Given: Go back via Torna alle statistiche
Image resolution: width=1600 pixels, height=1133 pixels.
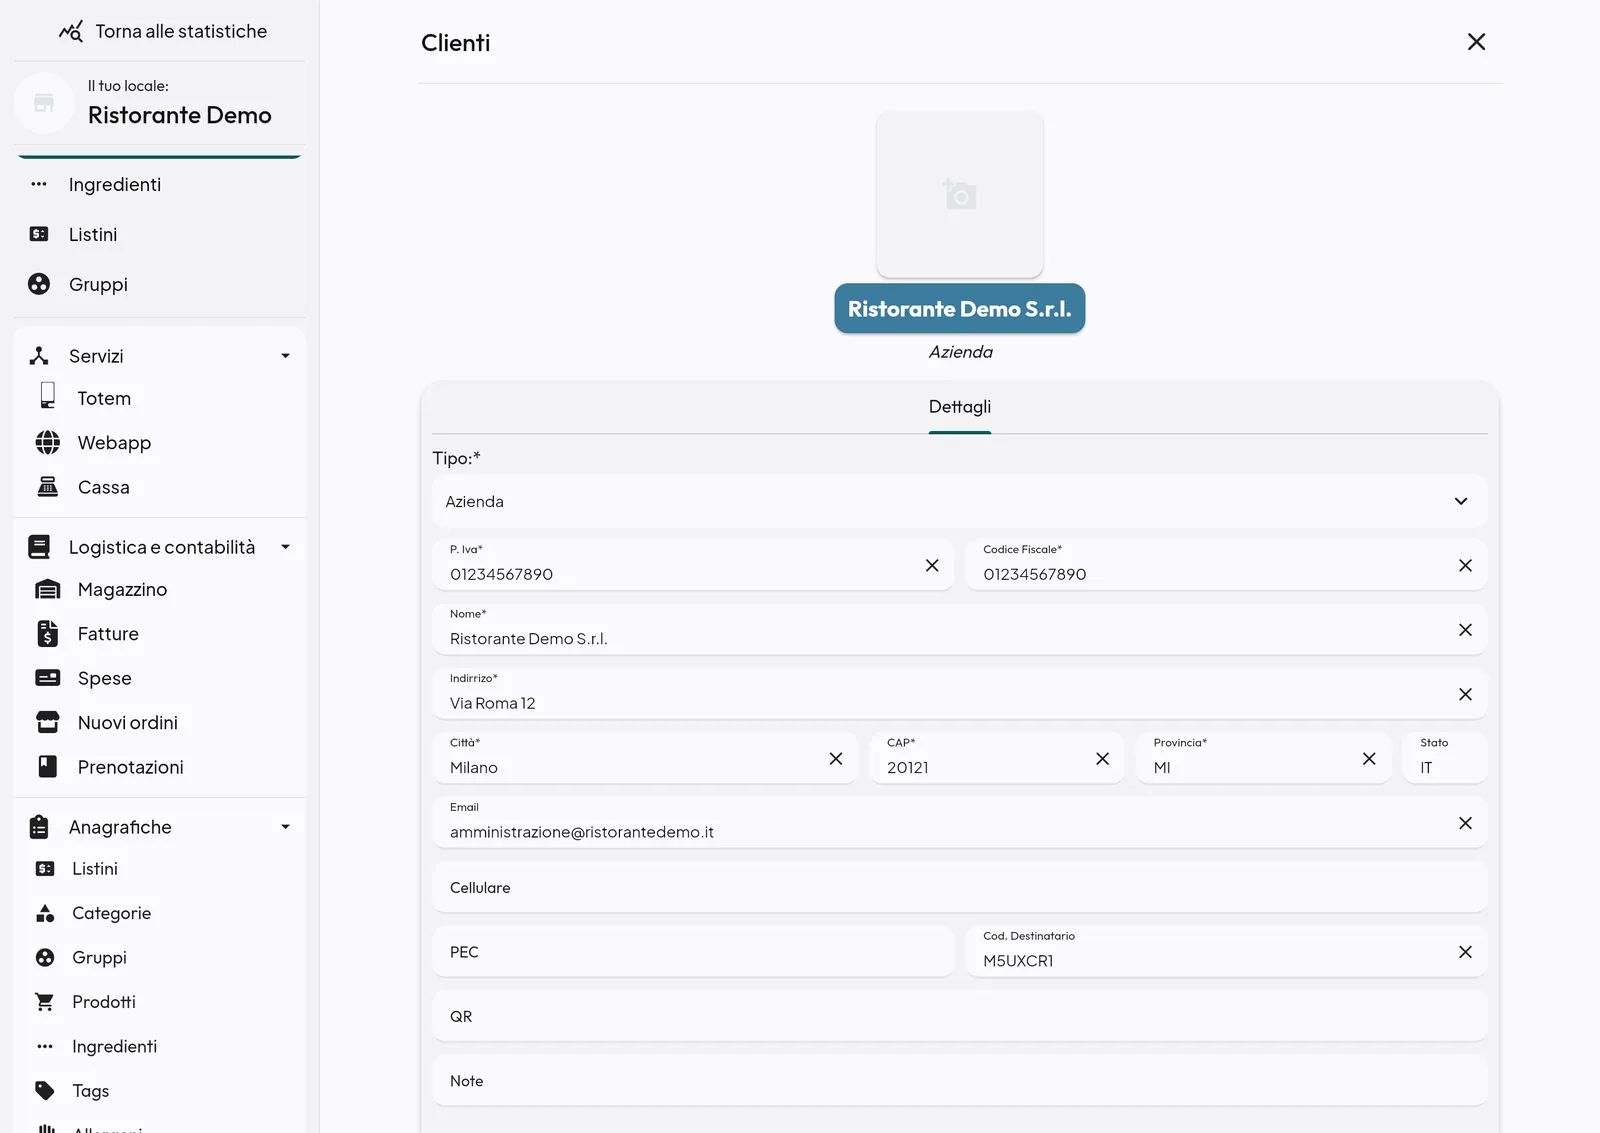Looking at the screenshot, I should coord(163,31).
